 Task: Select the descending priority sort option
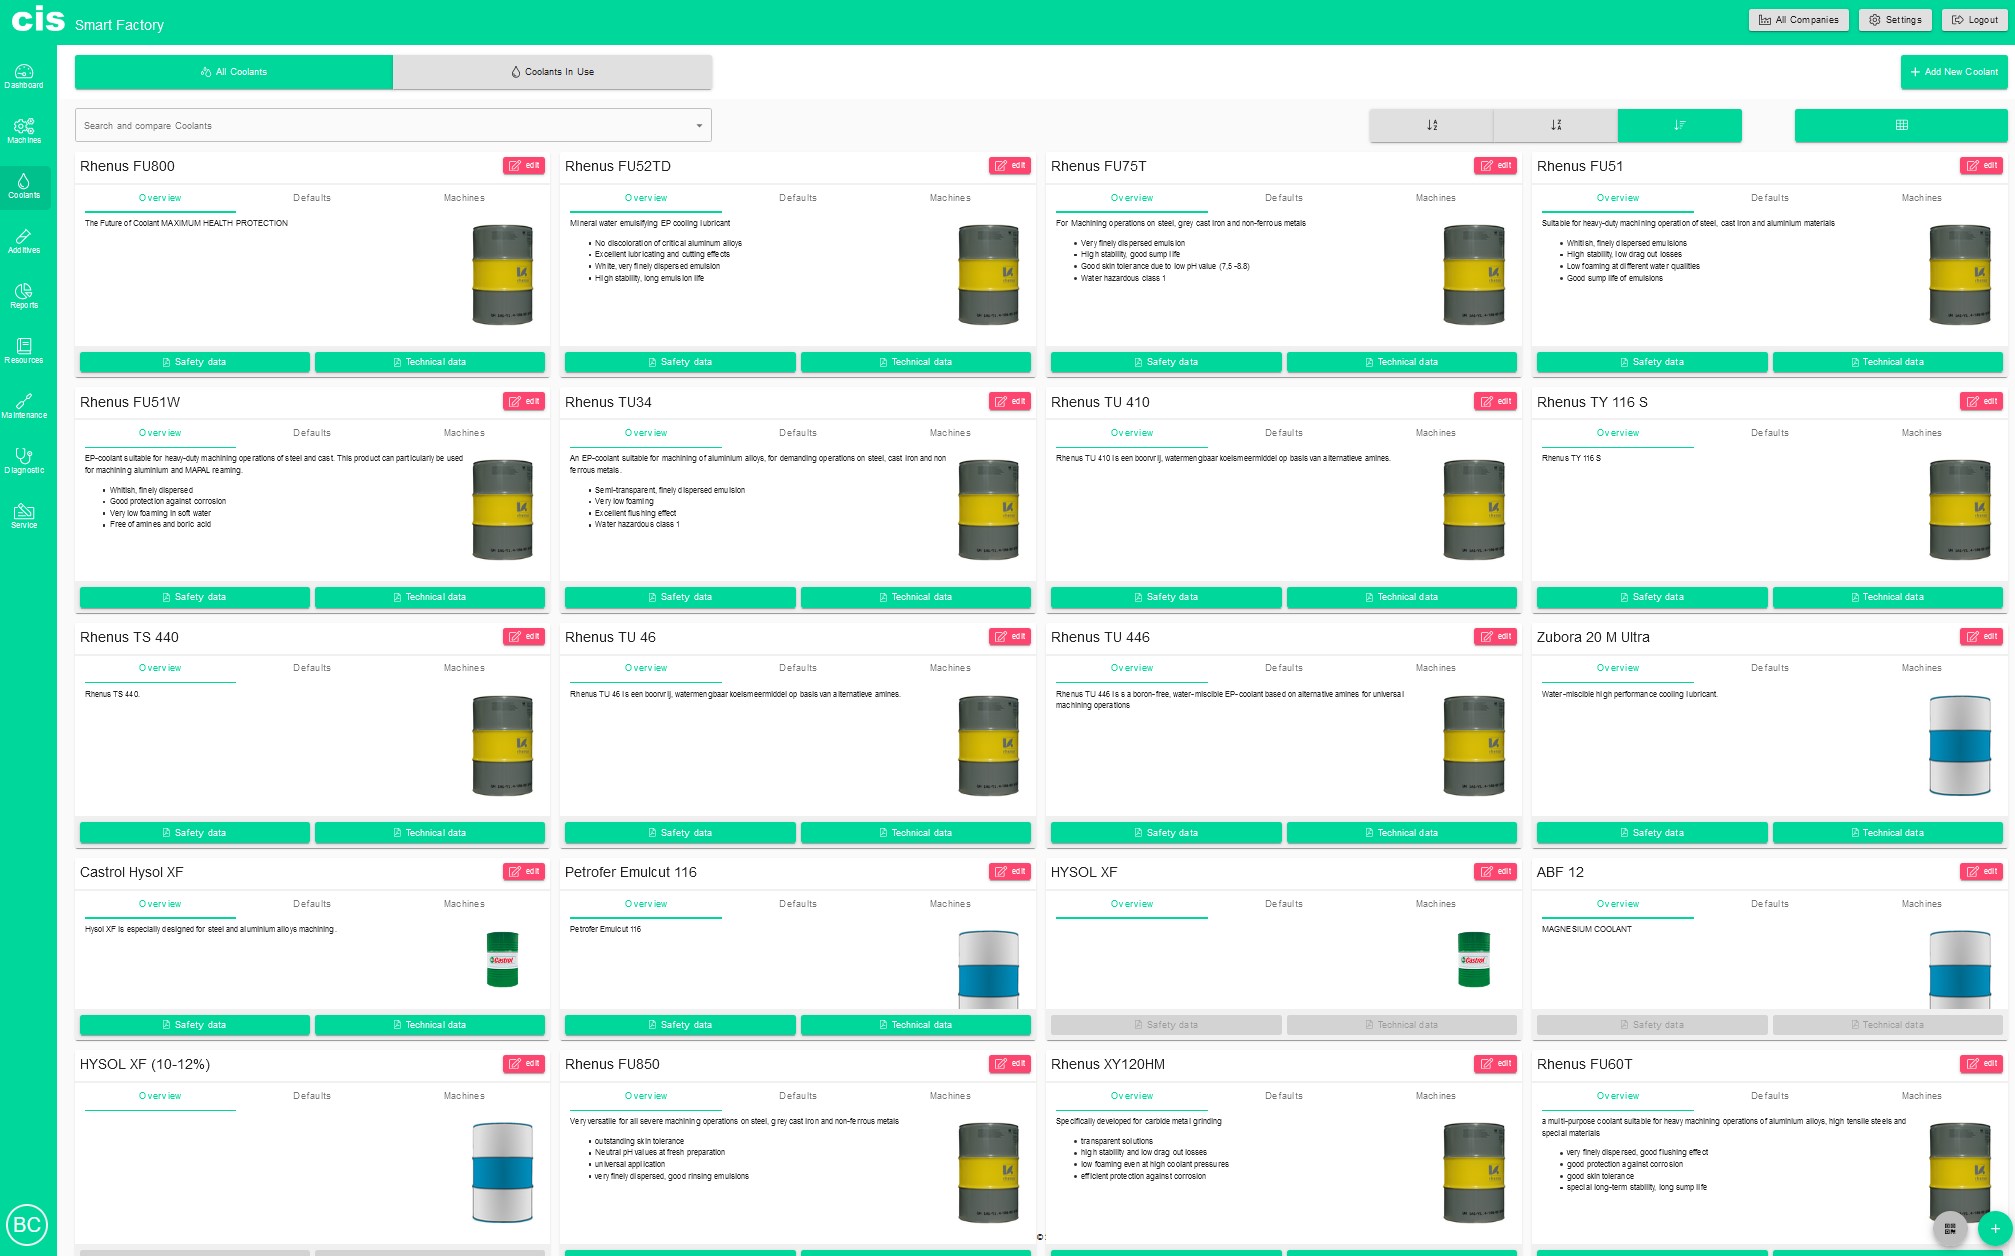tap(1679, 125)
